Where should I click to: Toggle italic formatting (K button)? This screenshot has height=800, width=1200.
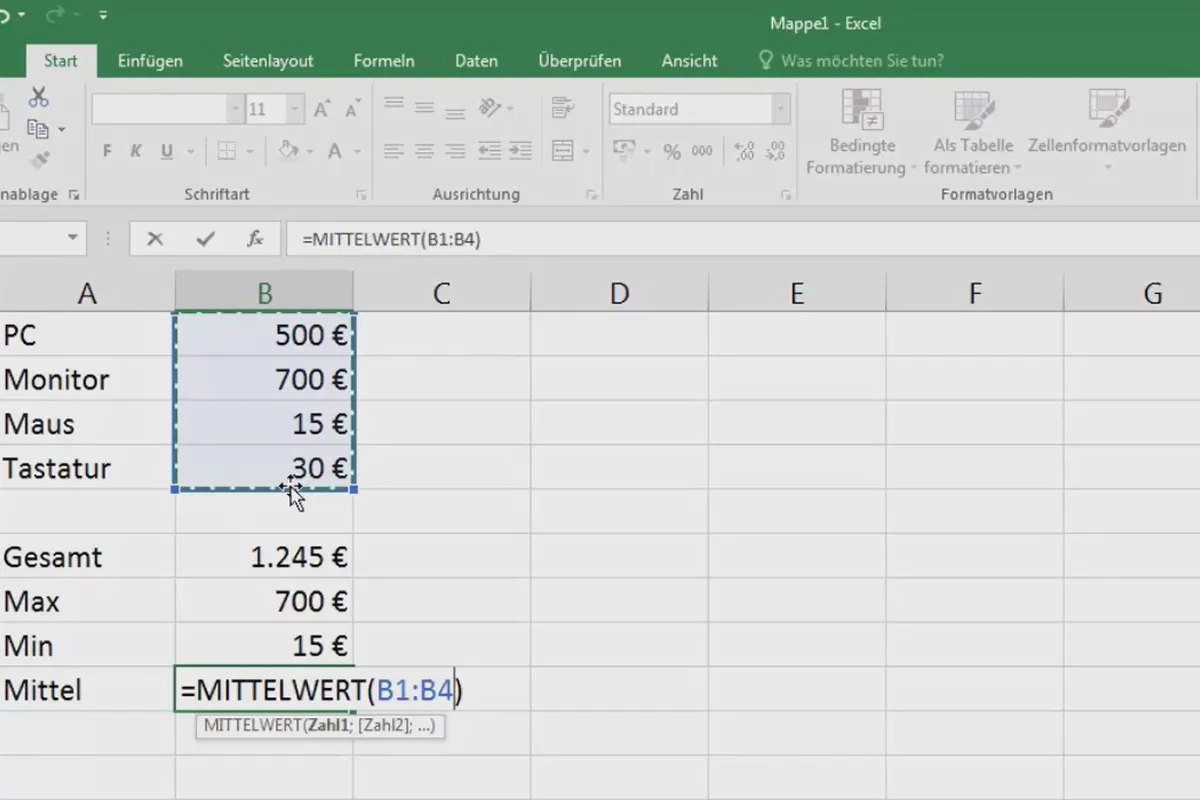[x=136, y=151]
